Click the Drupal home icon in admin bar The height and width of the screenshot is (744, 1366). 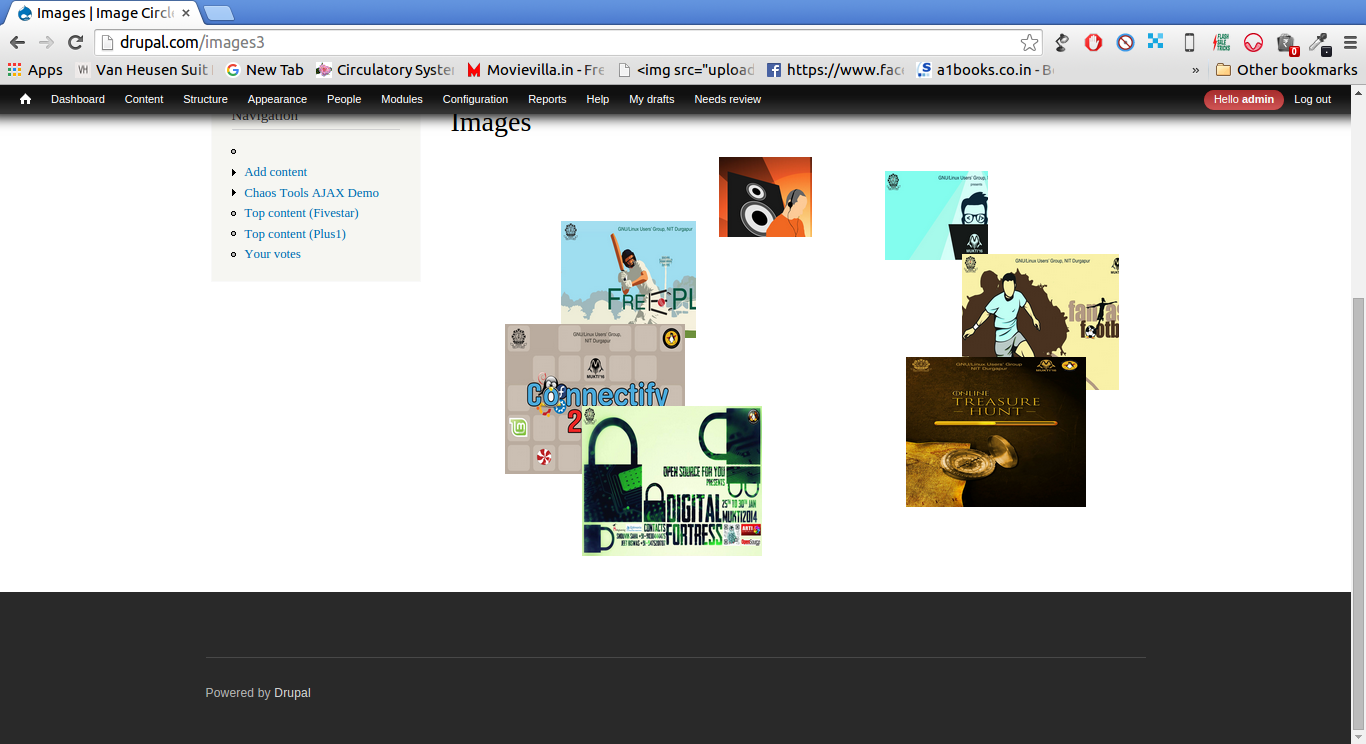tap(25, 99)
